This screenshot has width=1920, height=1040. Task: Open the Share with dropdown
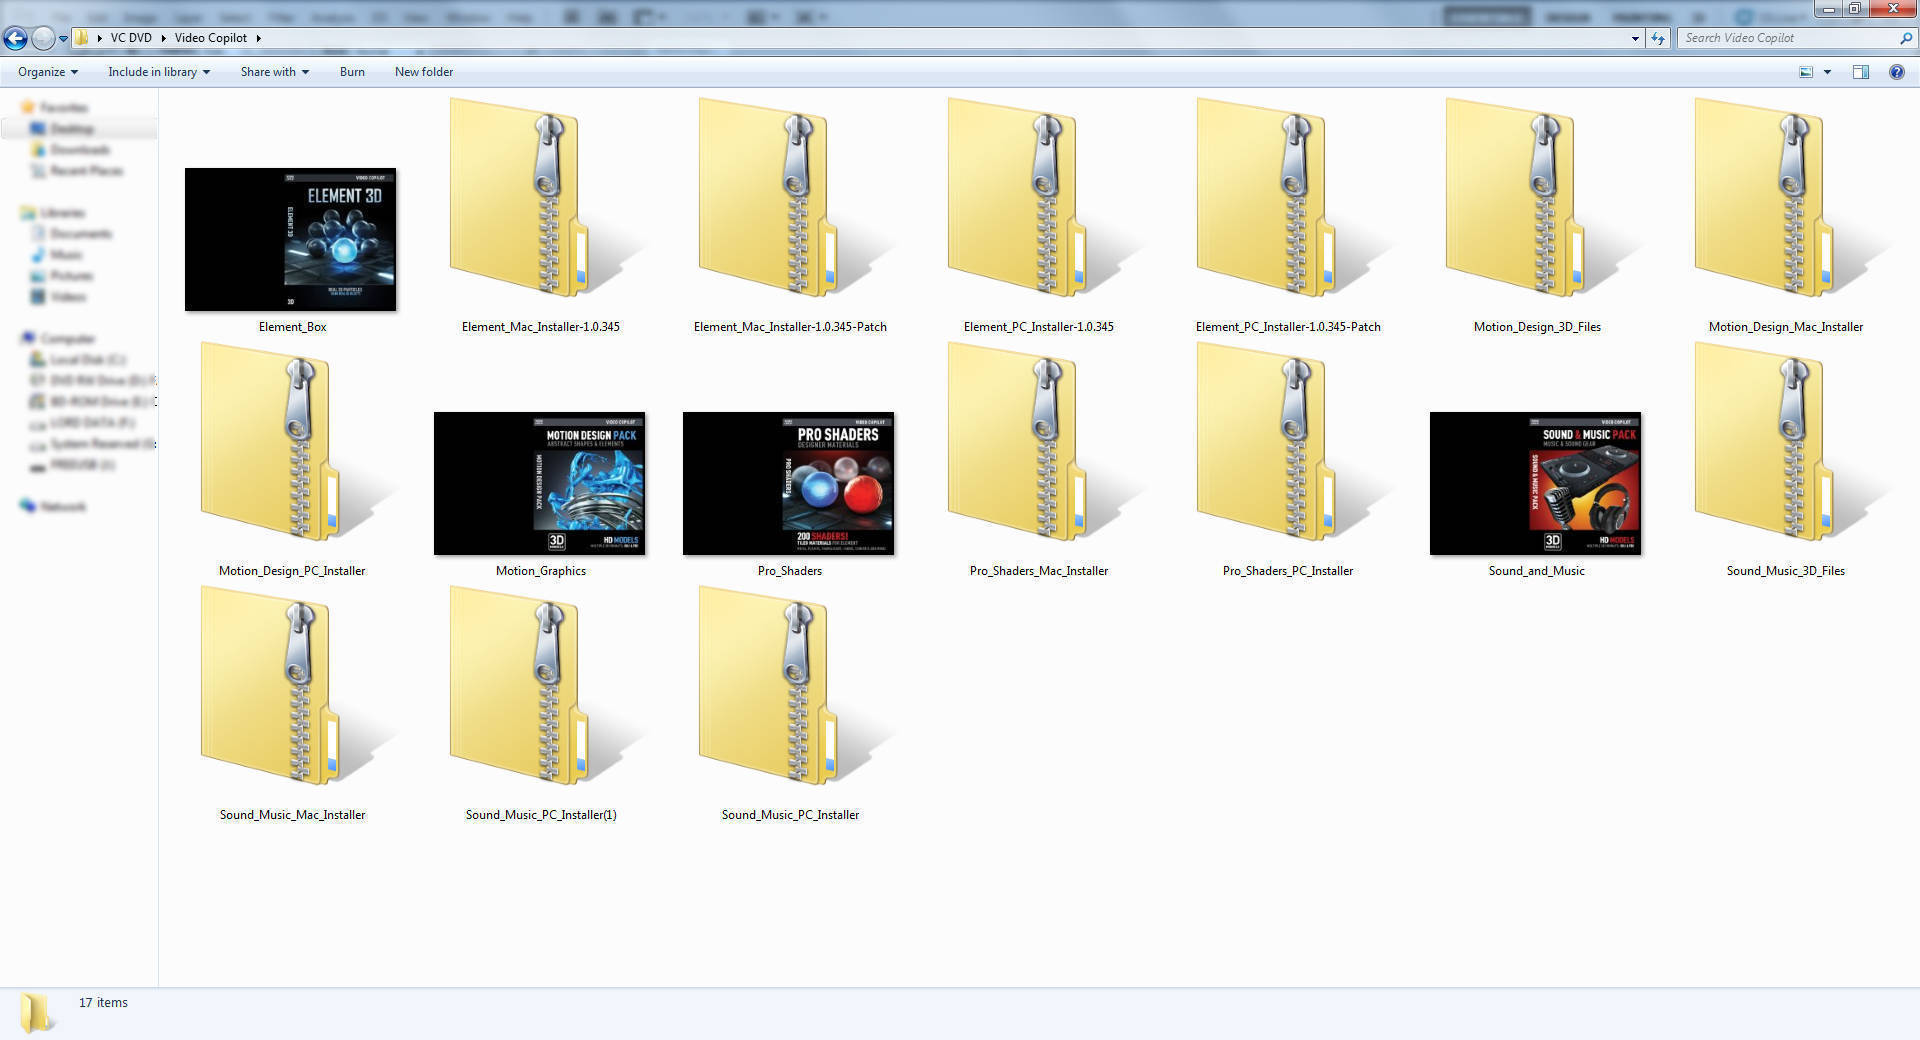tap(275, 72)
